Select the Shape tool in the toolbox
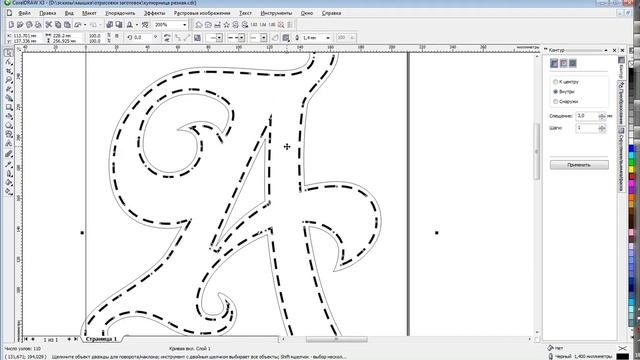The height and width of the screenshot is (360, 640). 9,62
